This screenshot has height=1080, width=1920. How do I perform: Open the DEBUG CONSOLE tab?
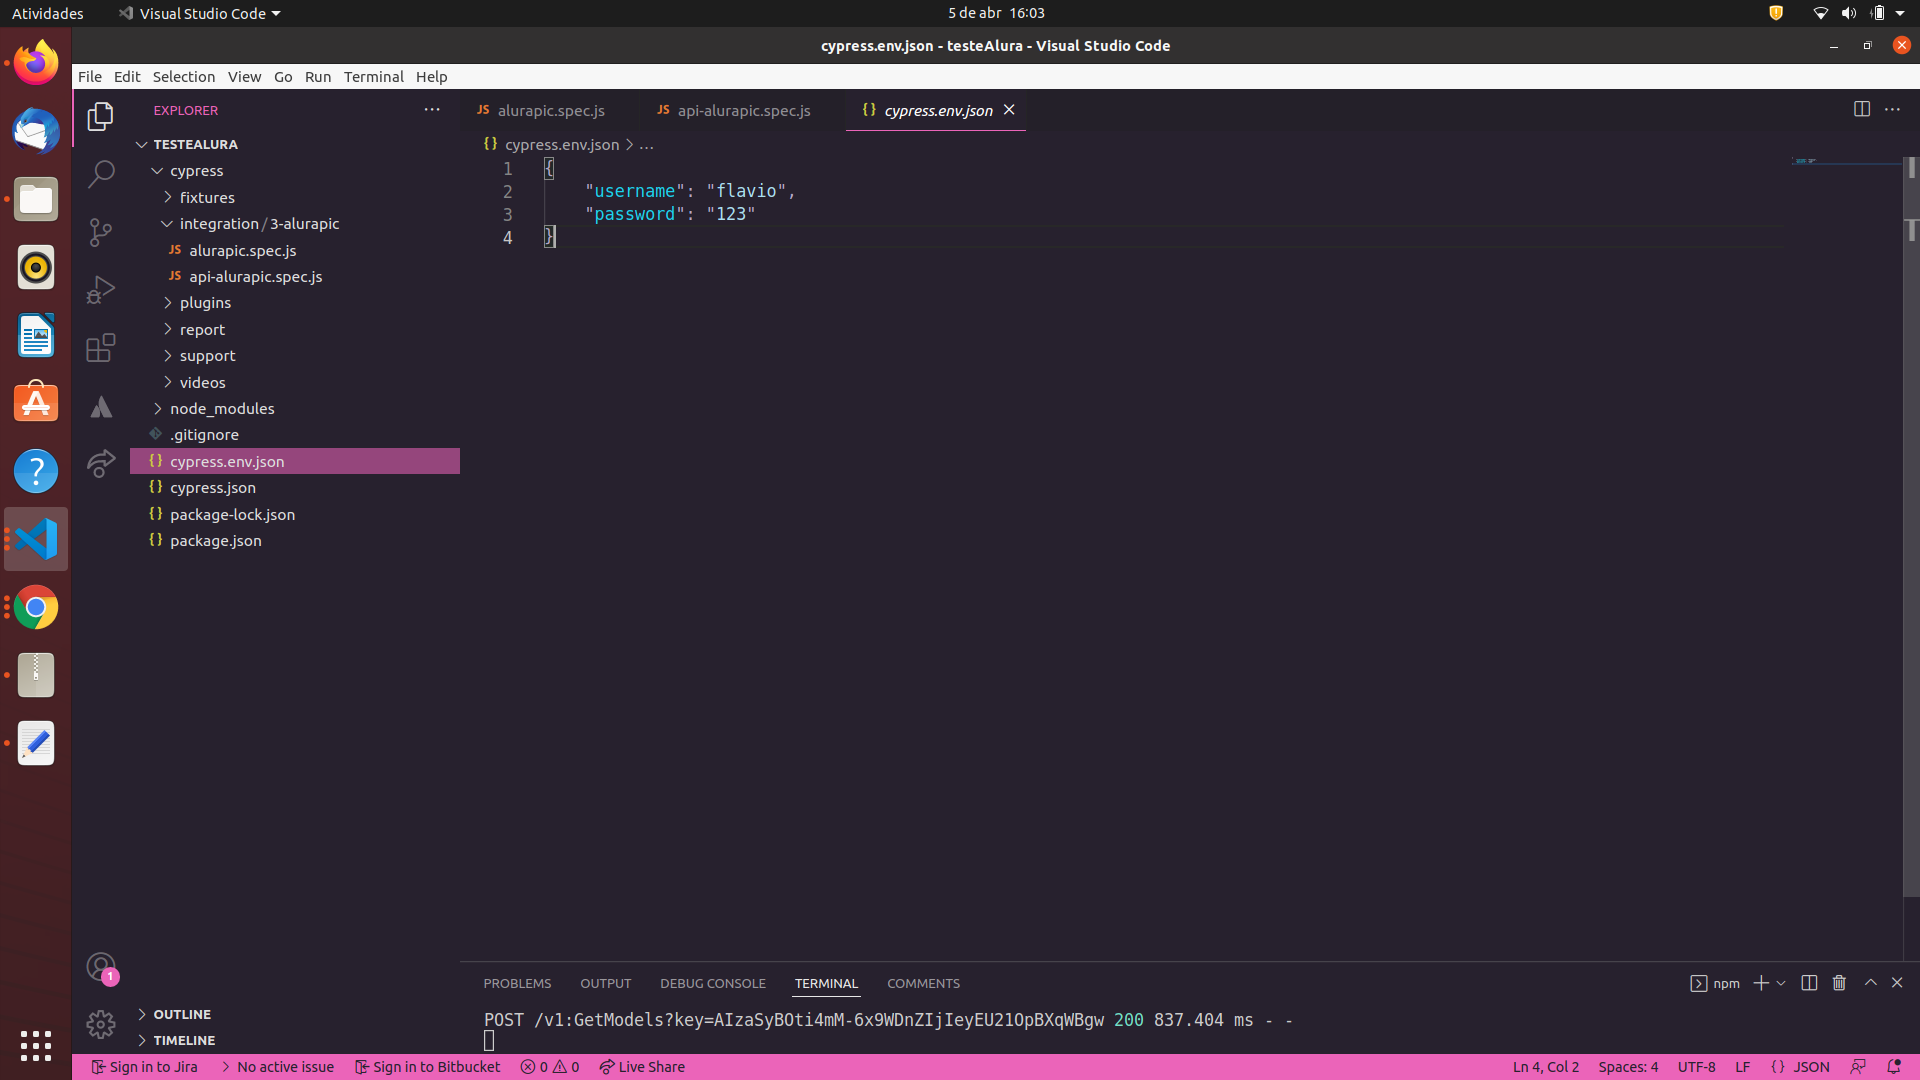(712, 984)
